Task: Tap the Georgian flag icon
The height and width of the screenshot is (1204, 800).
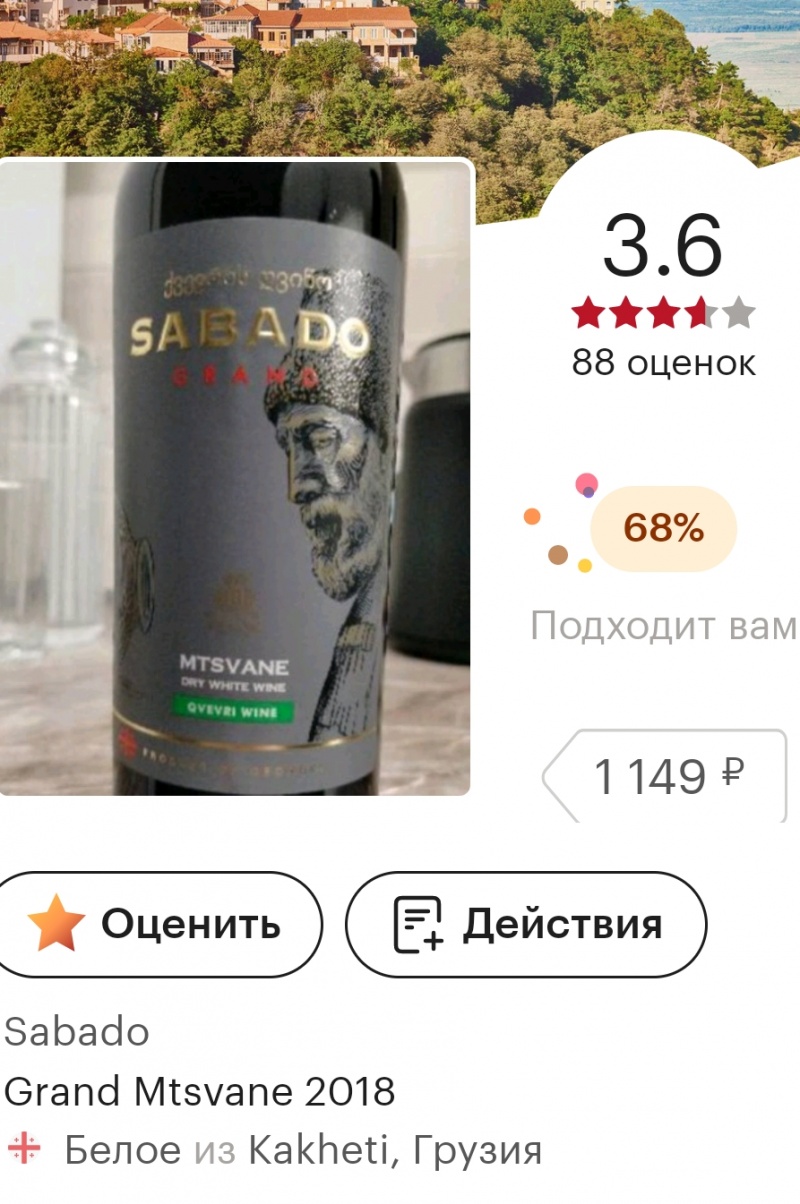Action: pyautogui.click(x=24, y=1149)
